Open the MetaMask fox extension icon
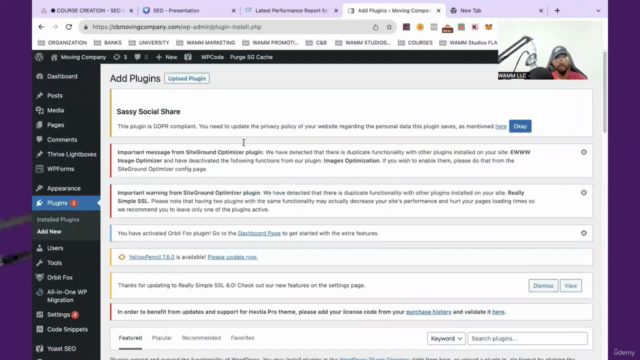Viewport: 640px width, 360px height. click(x=489, y=27)
